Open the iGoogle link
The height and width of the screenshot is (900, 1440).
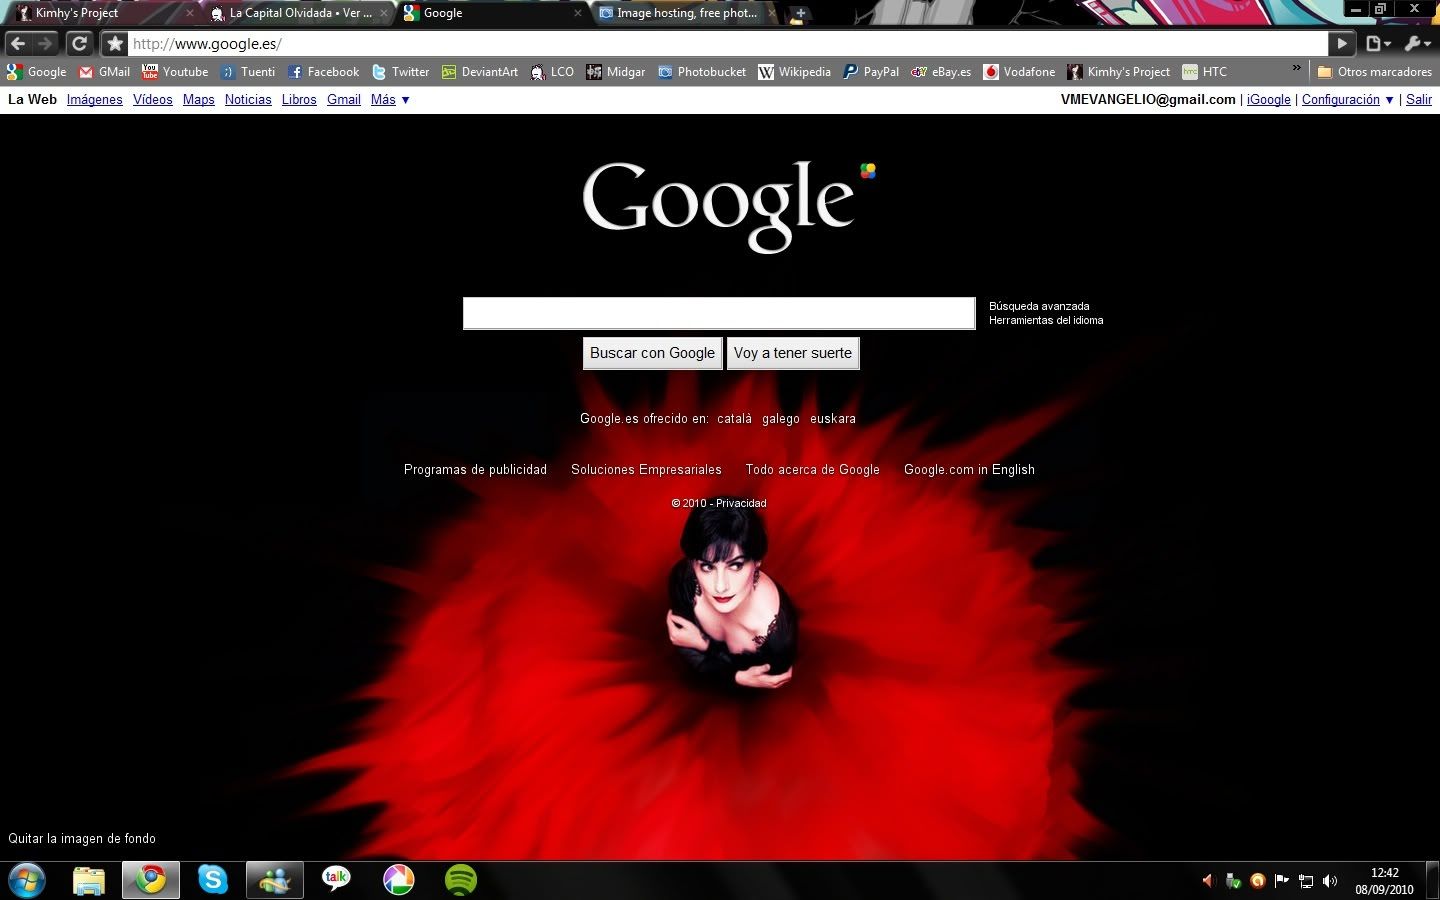coord(1269,100)
